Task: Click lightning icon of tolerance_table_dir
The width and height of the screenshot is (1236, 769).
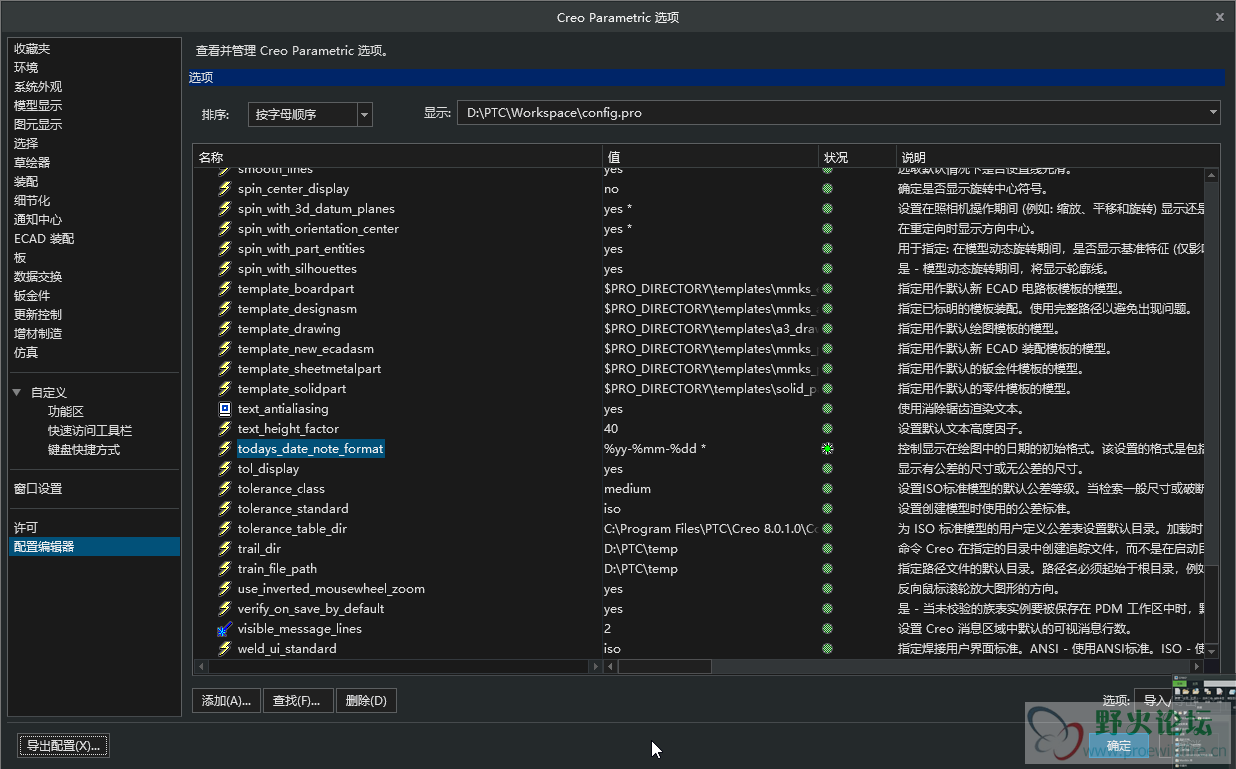Action: [225, 529]
